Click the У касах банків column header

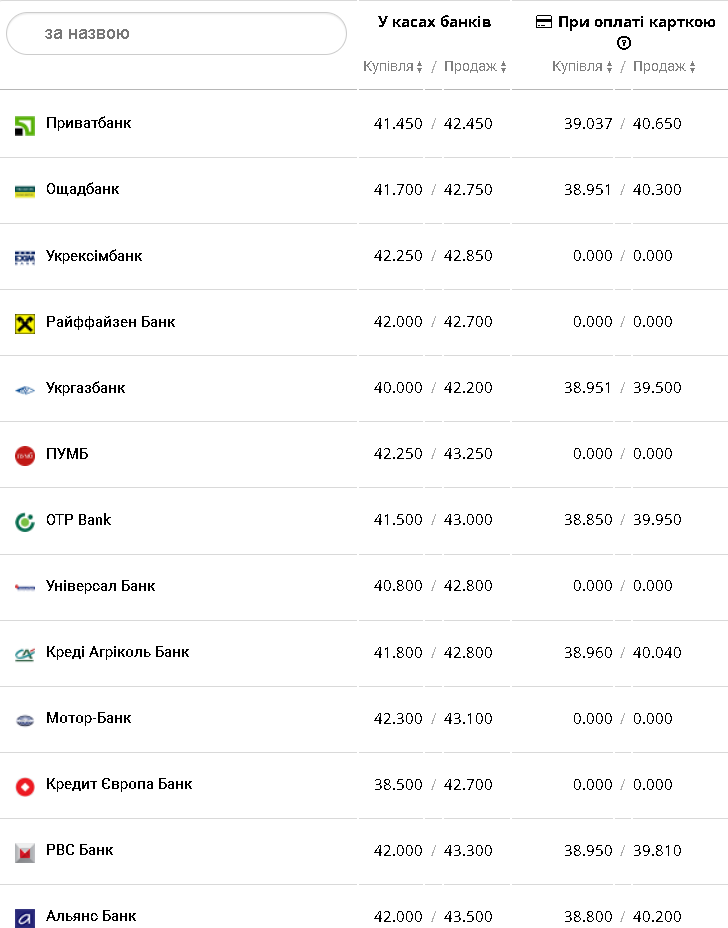pyautogui.click(x=434, y=22)
